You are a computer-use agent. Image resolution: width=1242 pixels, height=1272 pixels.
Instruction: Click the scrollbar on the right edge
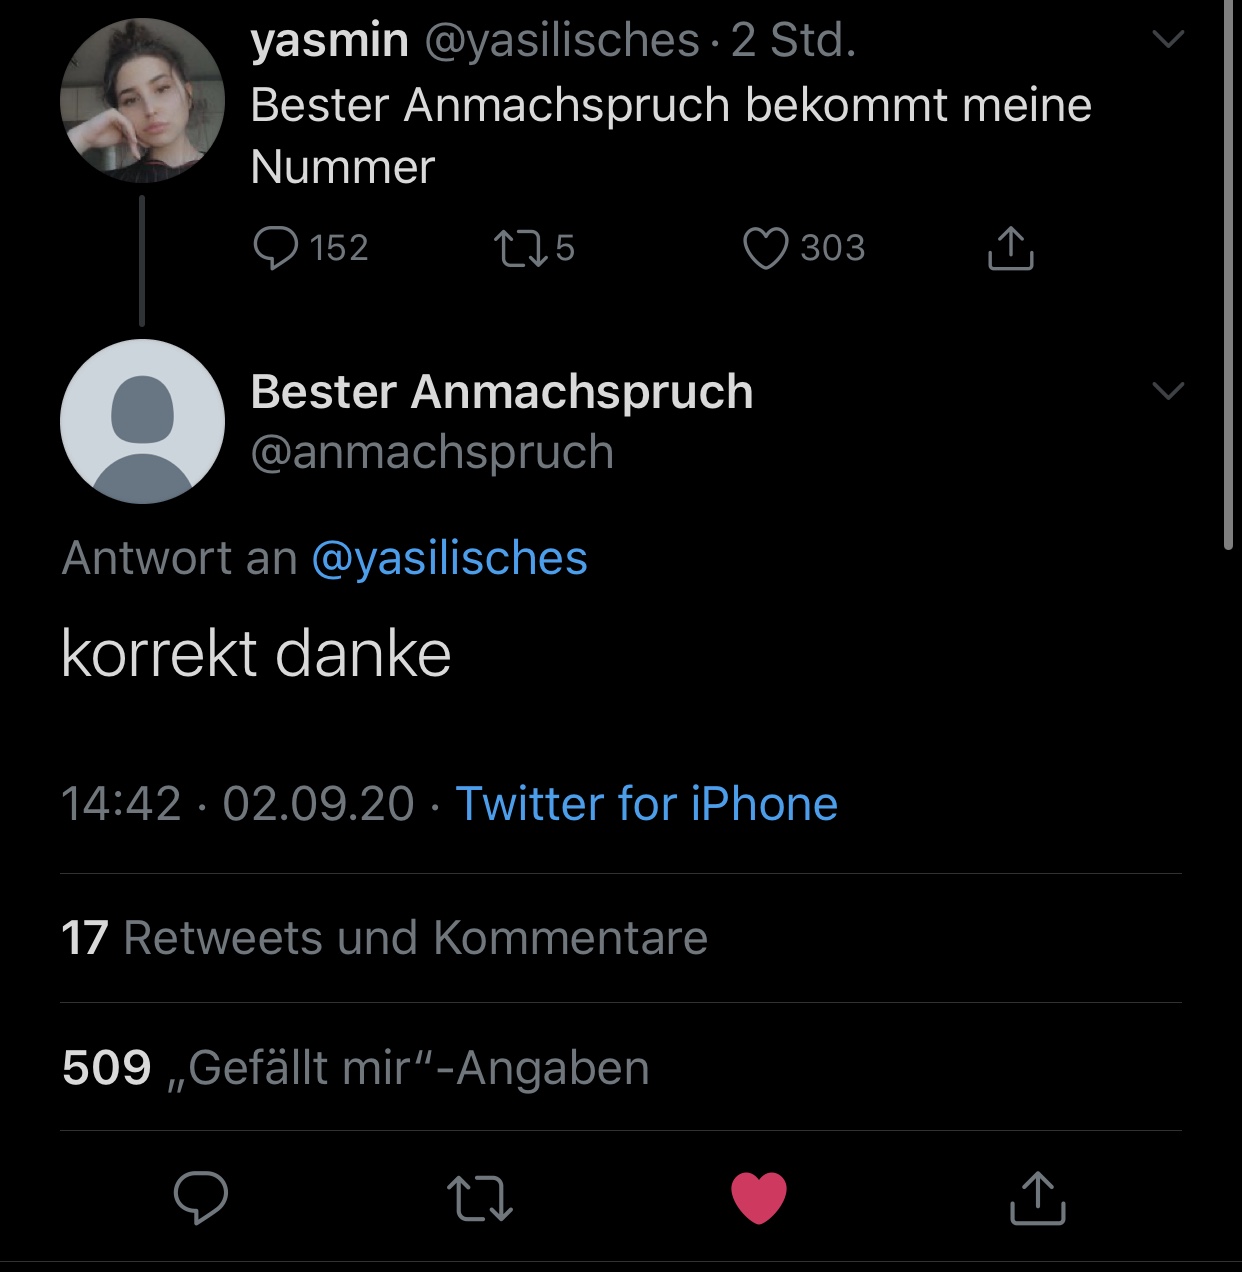[1229, 270]
